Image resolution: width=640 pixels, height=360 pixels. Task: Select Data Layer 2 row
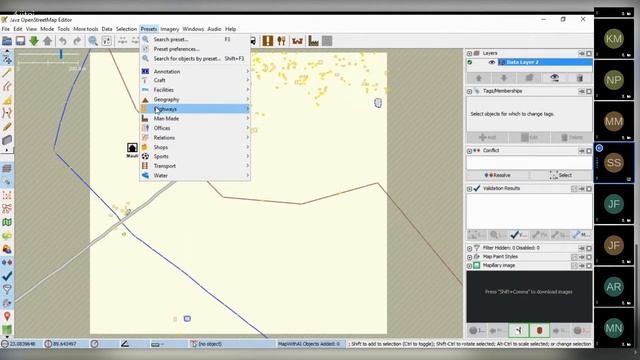(529, 62)
